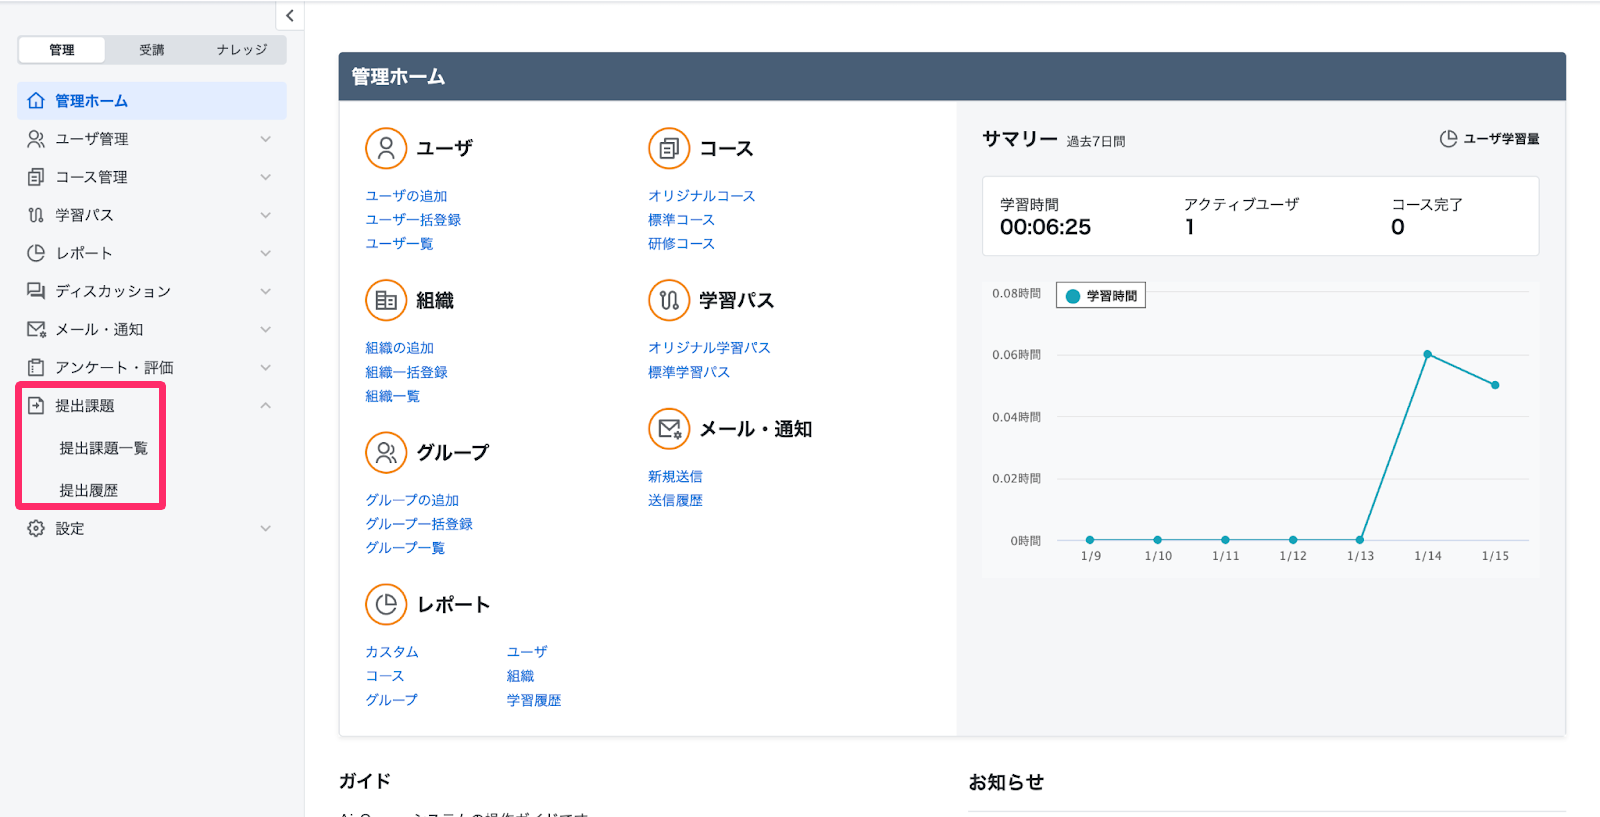Click the pie chart icon beside レポート in sidebar
Screen dimensions: 1600x817
[x=36, y=253]
